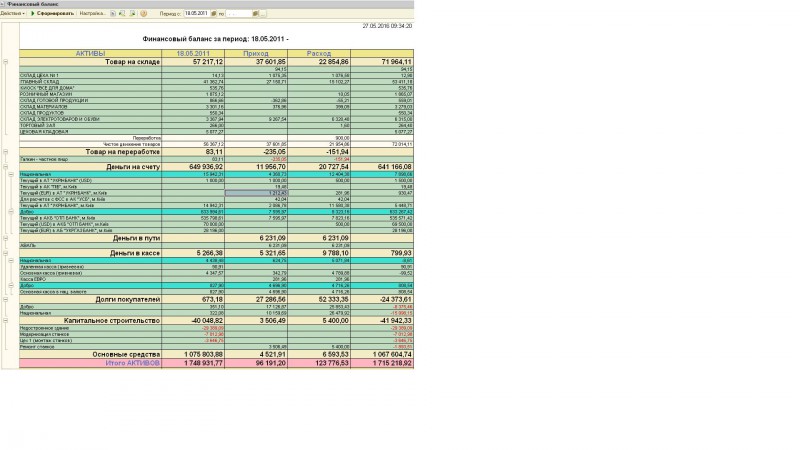Click the Деньги в кассе row label
The image size is (800, 450).
(x=135, y=253)
